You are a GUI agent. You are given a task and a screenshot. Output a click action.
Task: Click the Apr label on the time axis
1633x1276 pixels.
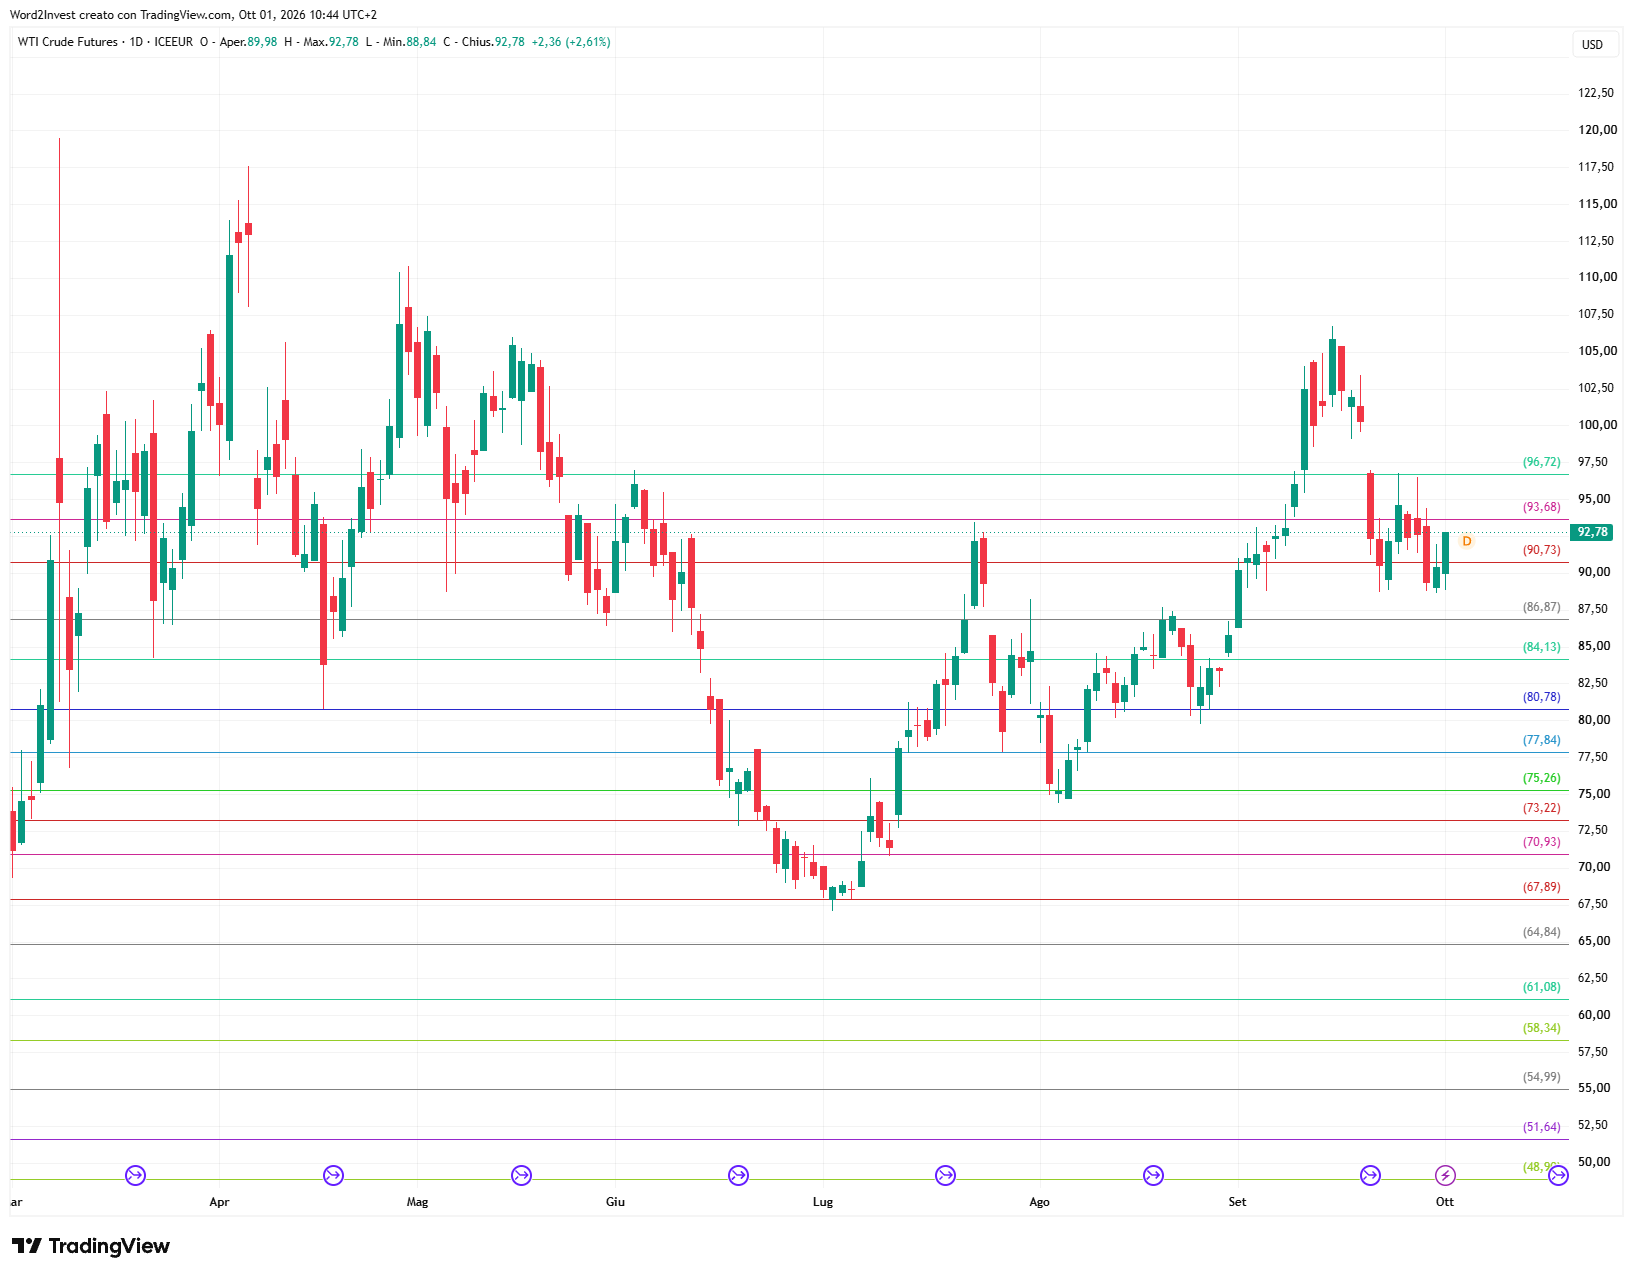219,1202
